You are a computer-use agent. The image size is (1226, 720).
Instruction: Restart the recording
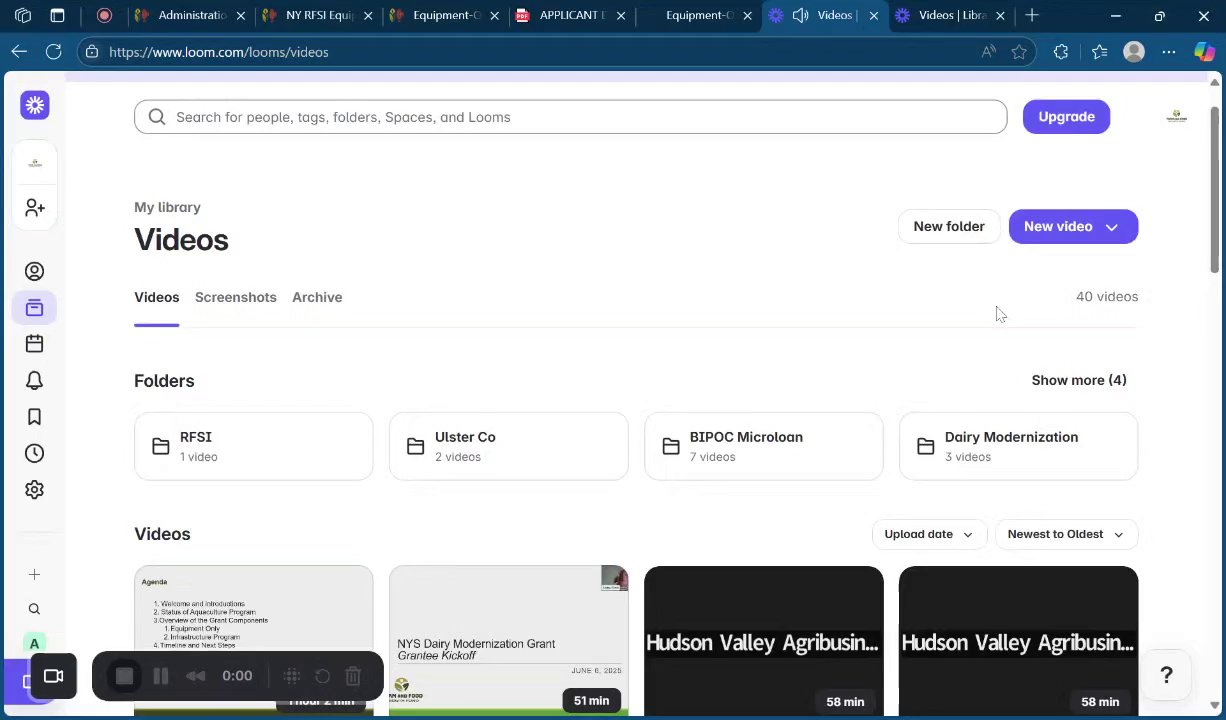tap(323, 676)
